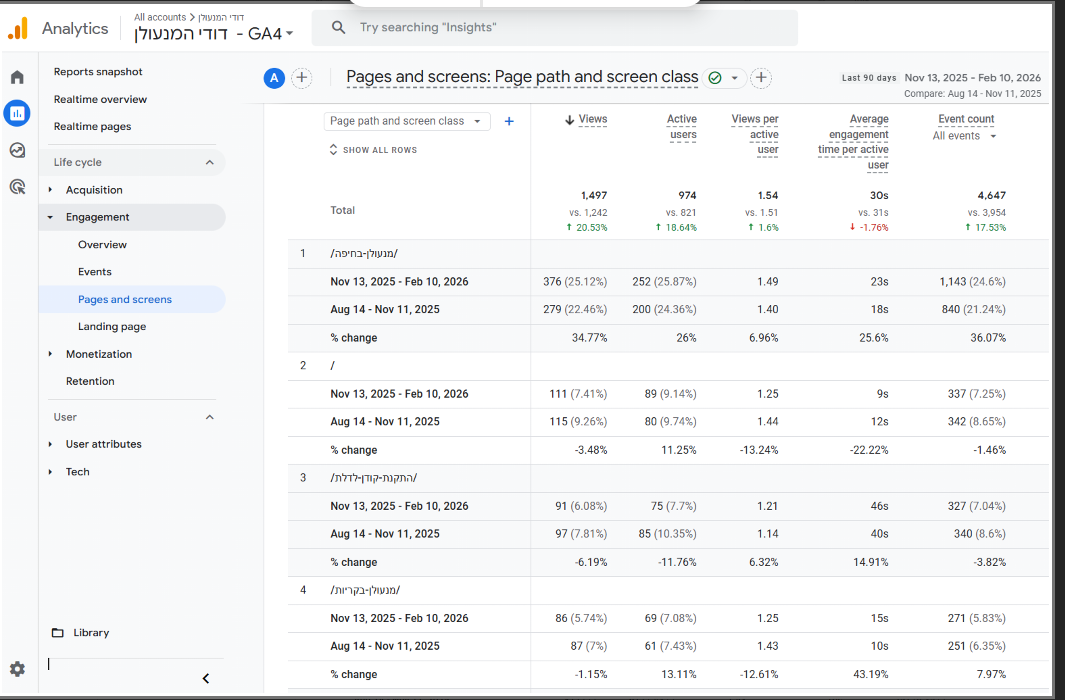Click the add comparison plus icon

coord(301,78)
